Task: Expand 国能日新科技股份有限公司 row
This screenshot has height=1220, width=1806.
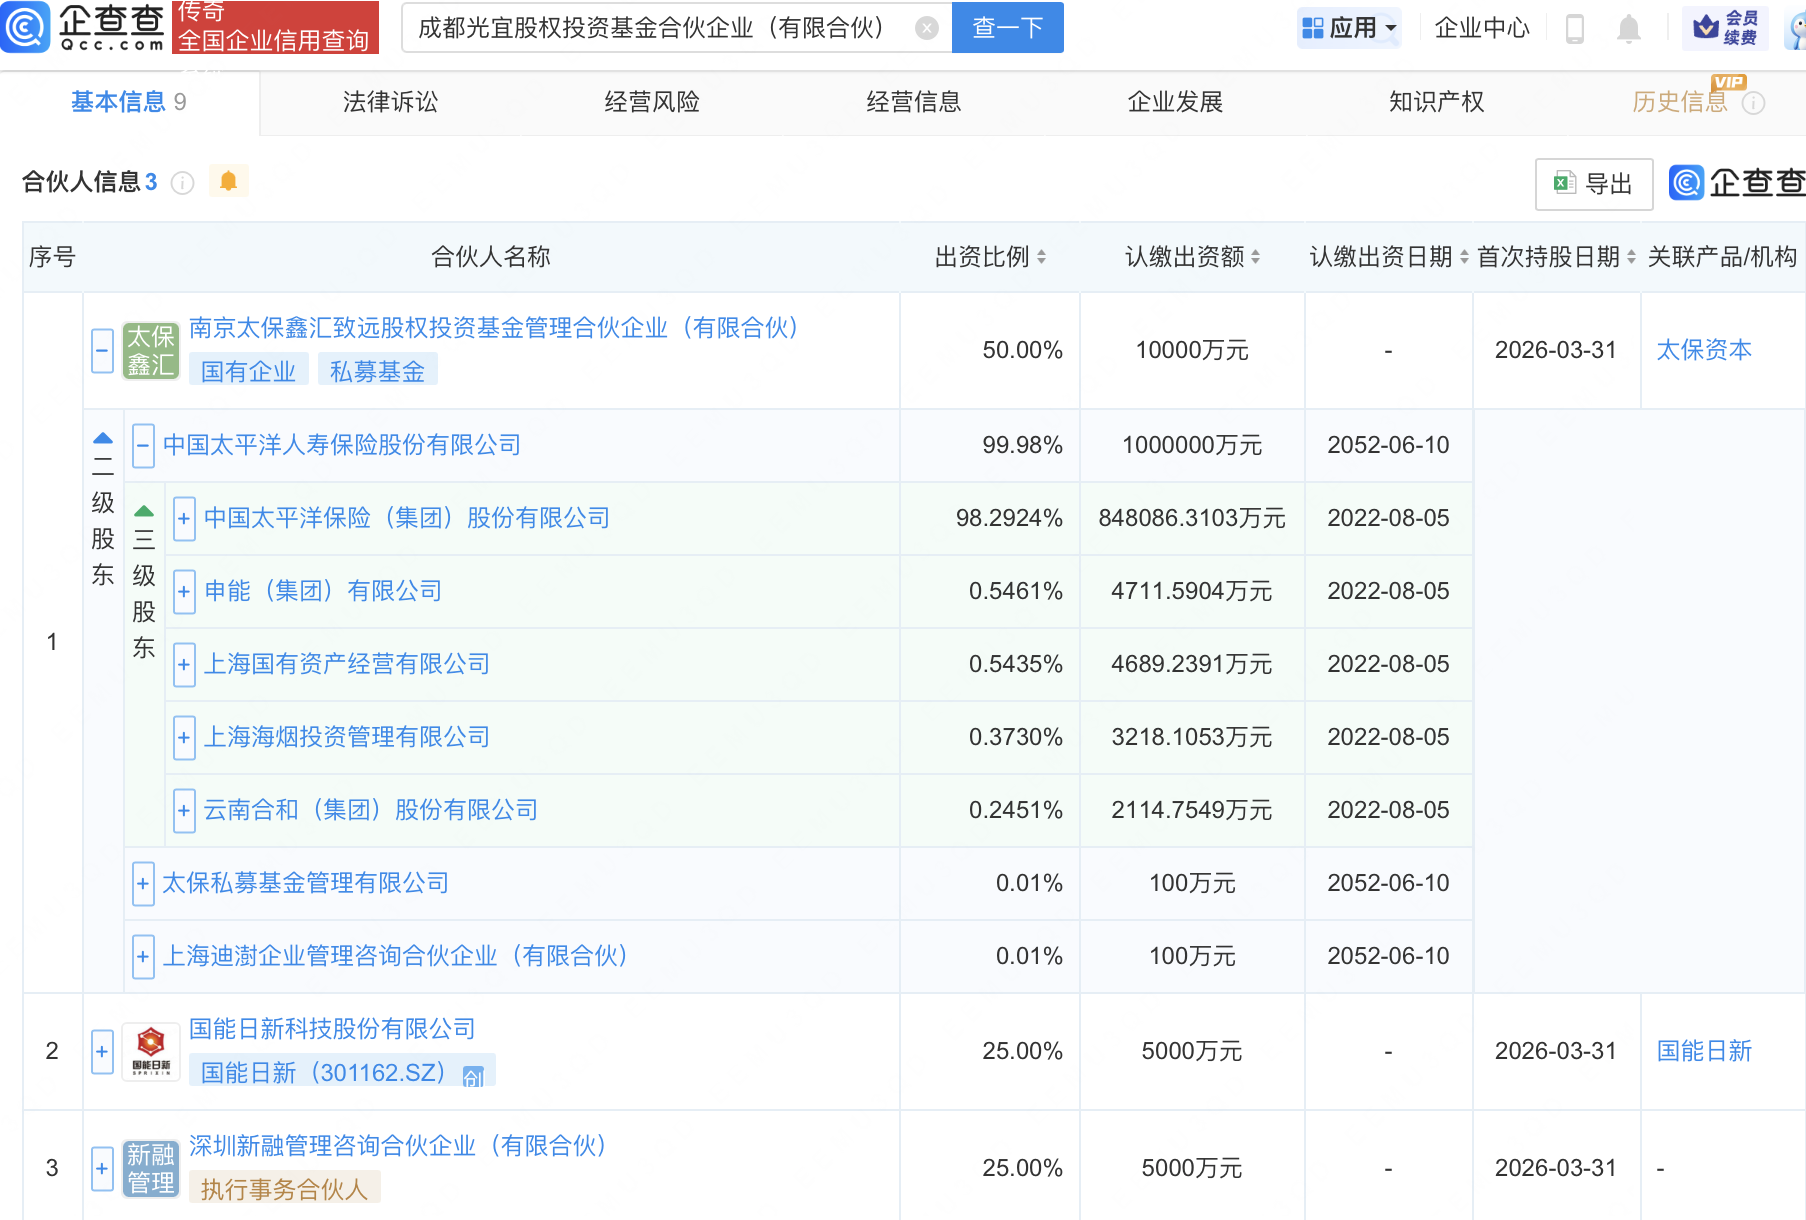Action: click(102, 1052)
